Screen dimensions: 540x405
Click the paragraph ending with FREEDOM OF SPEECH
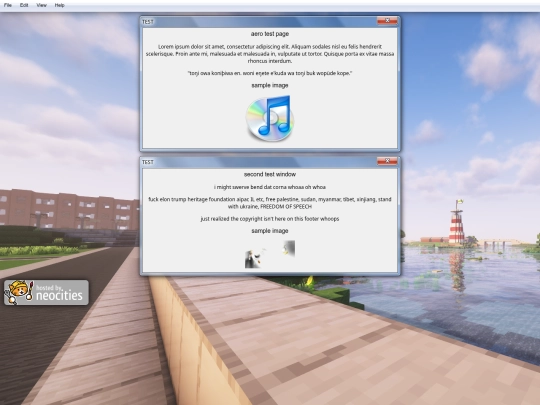[270, 203]
